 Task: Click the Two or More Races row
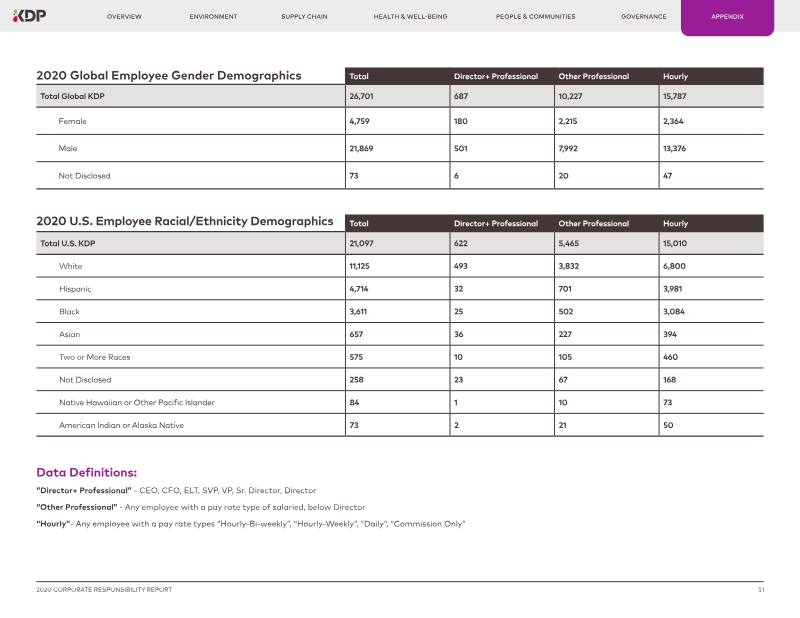coord(94,357)
